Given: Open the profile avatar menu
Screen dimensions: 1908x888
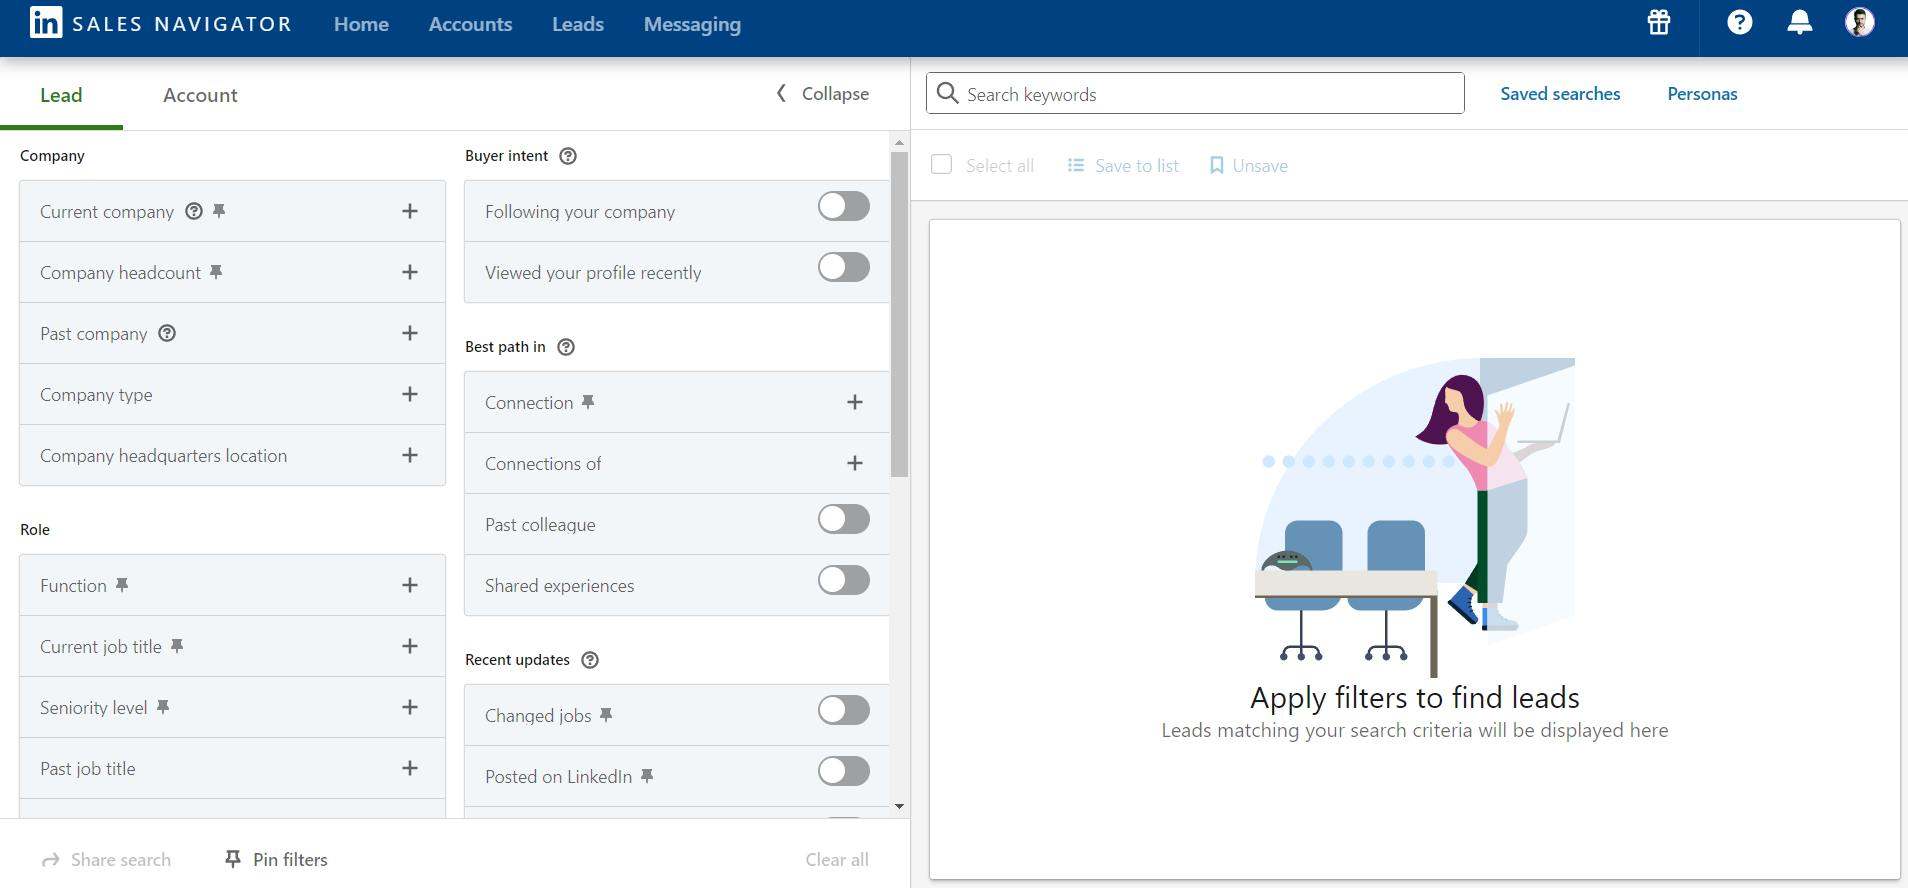Looking at the screenshot, I should click(1860, 22).
